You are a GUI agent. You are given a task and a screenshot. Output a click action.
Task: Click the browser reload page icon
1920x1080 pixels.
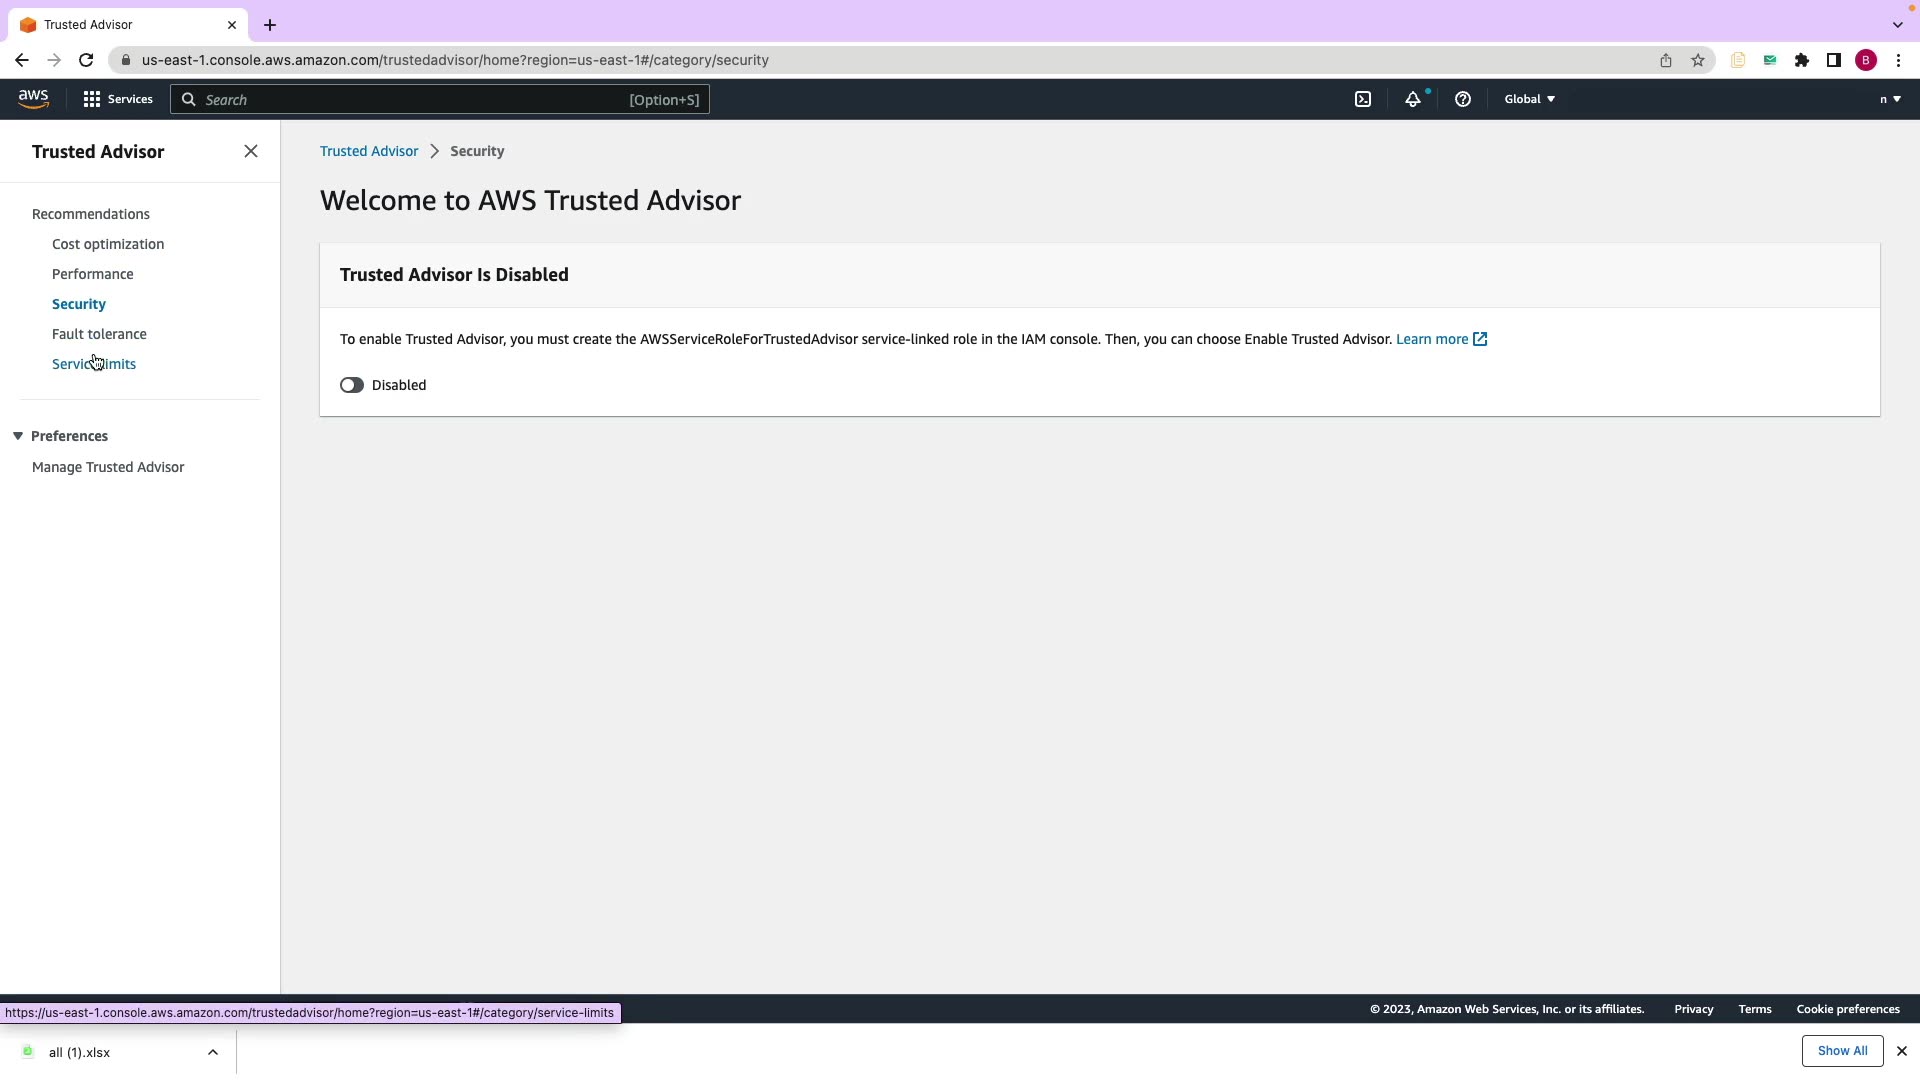(x=86, y=60)
